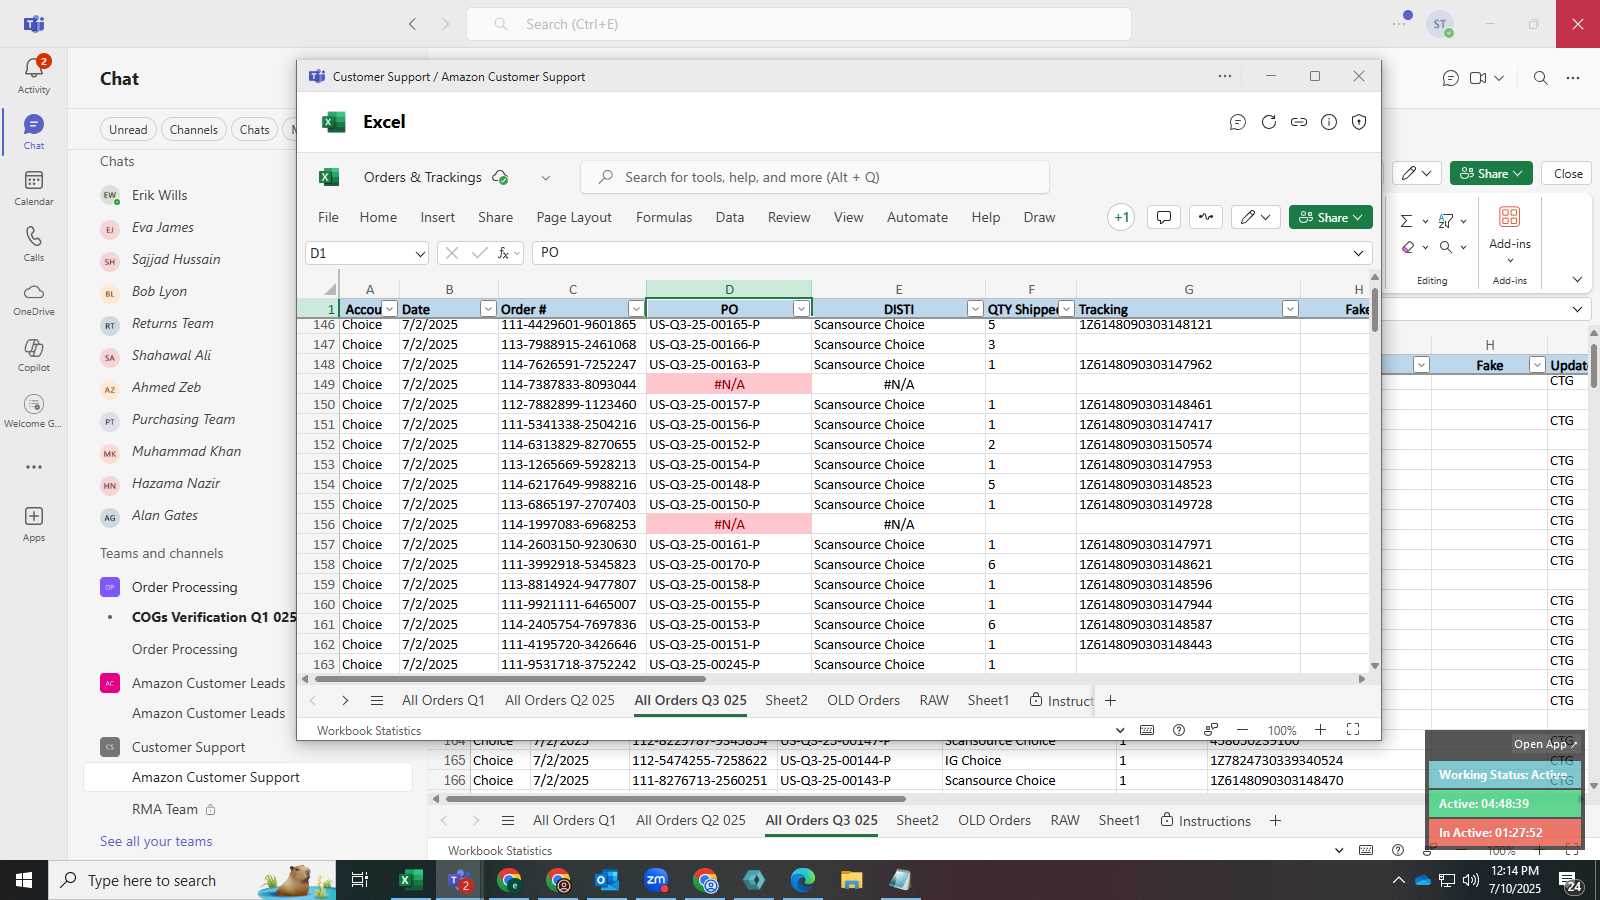Select tracking cell 1Z6148090303148121

pos(1188,325)
